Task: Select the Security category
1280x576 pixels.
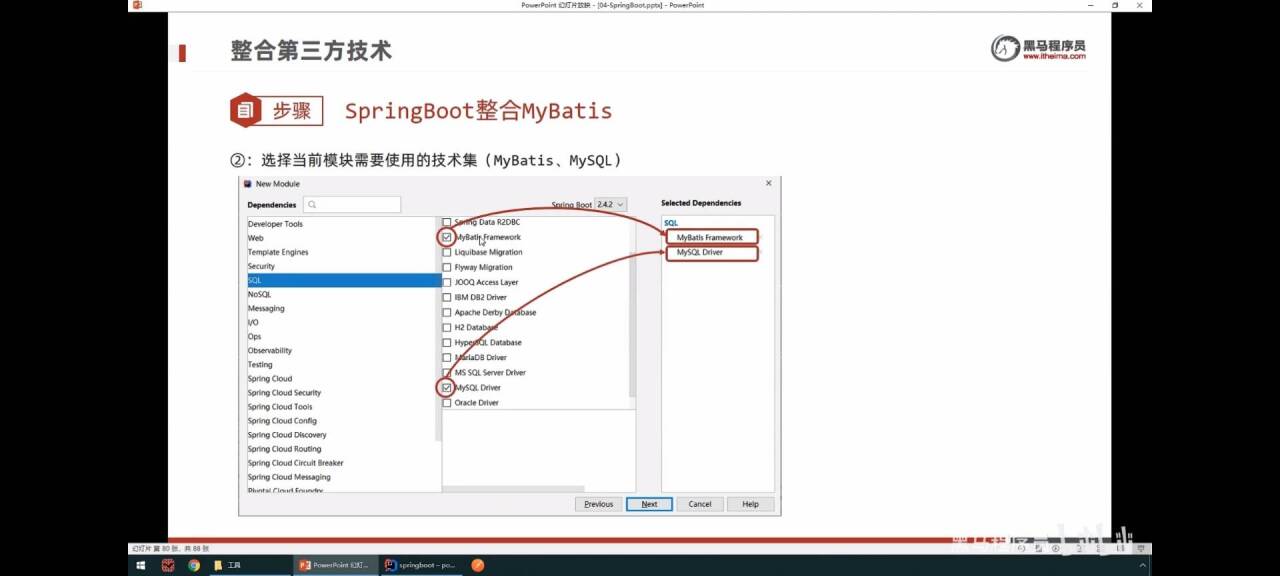Action: pos(261,266)
